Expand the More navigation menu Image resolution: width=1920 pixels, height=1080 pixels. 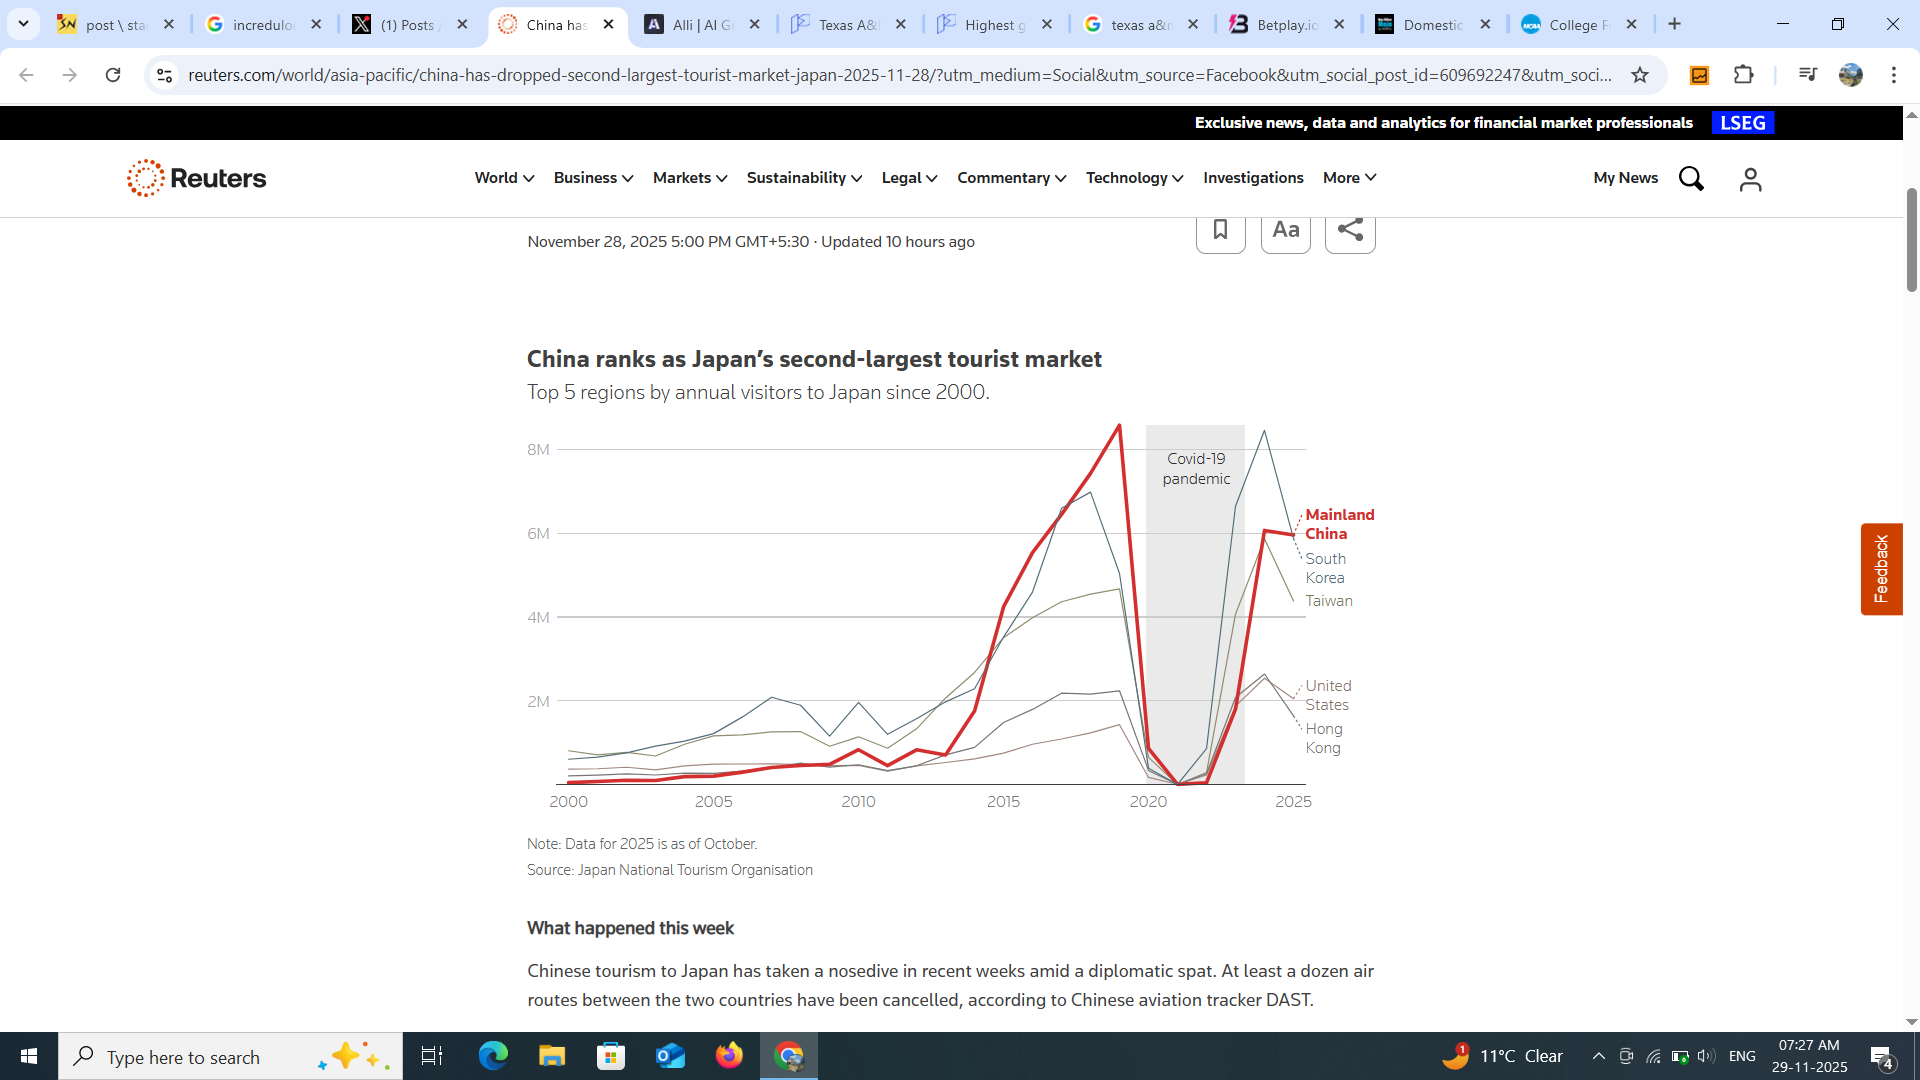point(1349,178)
